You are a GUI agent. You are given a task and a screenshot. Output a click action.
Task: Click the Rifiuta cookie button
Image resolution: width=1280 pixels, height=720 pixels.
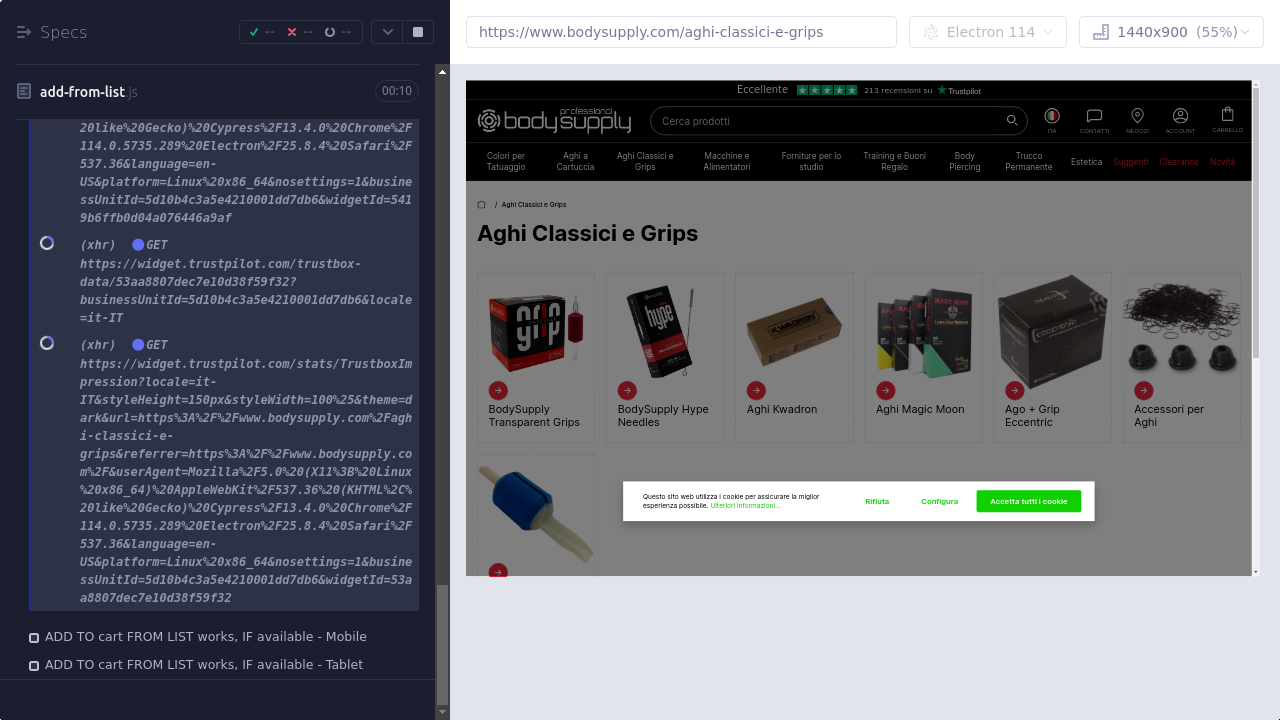pos(877,501)
